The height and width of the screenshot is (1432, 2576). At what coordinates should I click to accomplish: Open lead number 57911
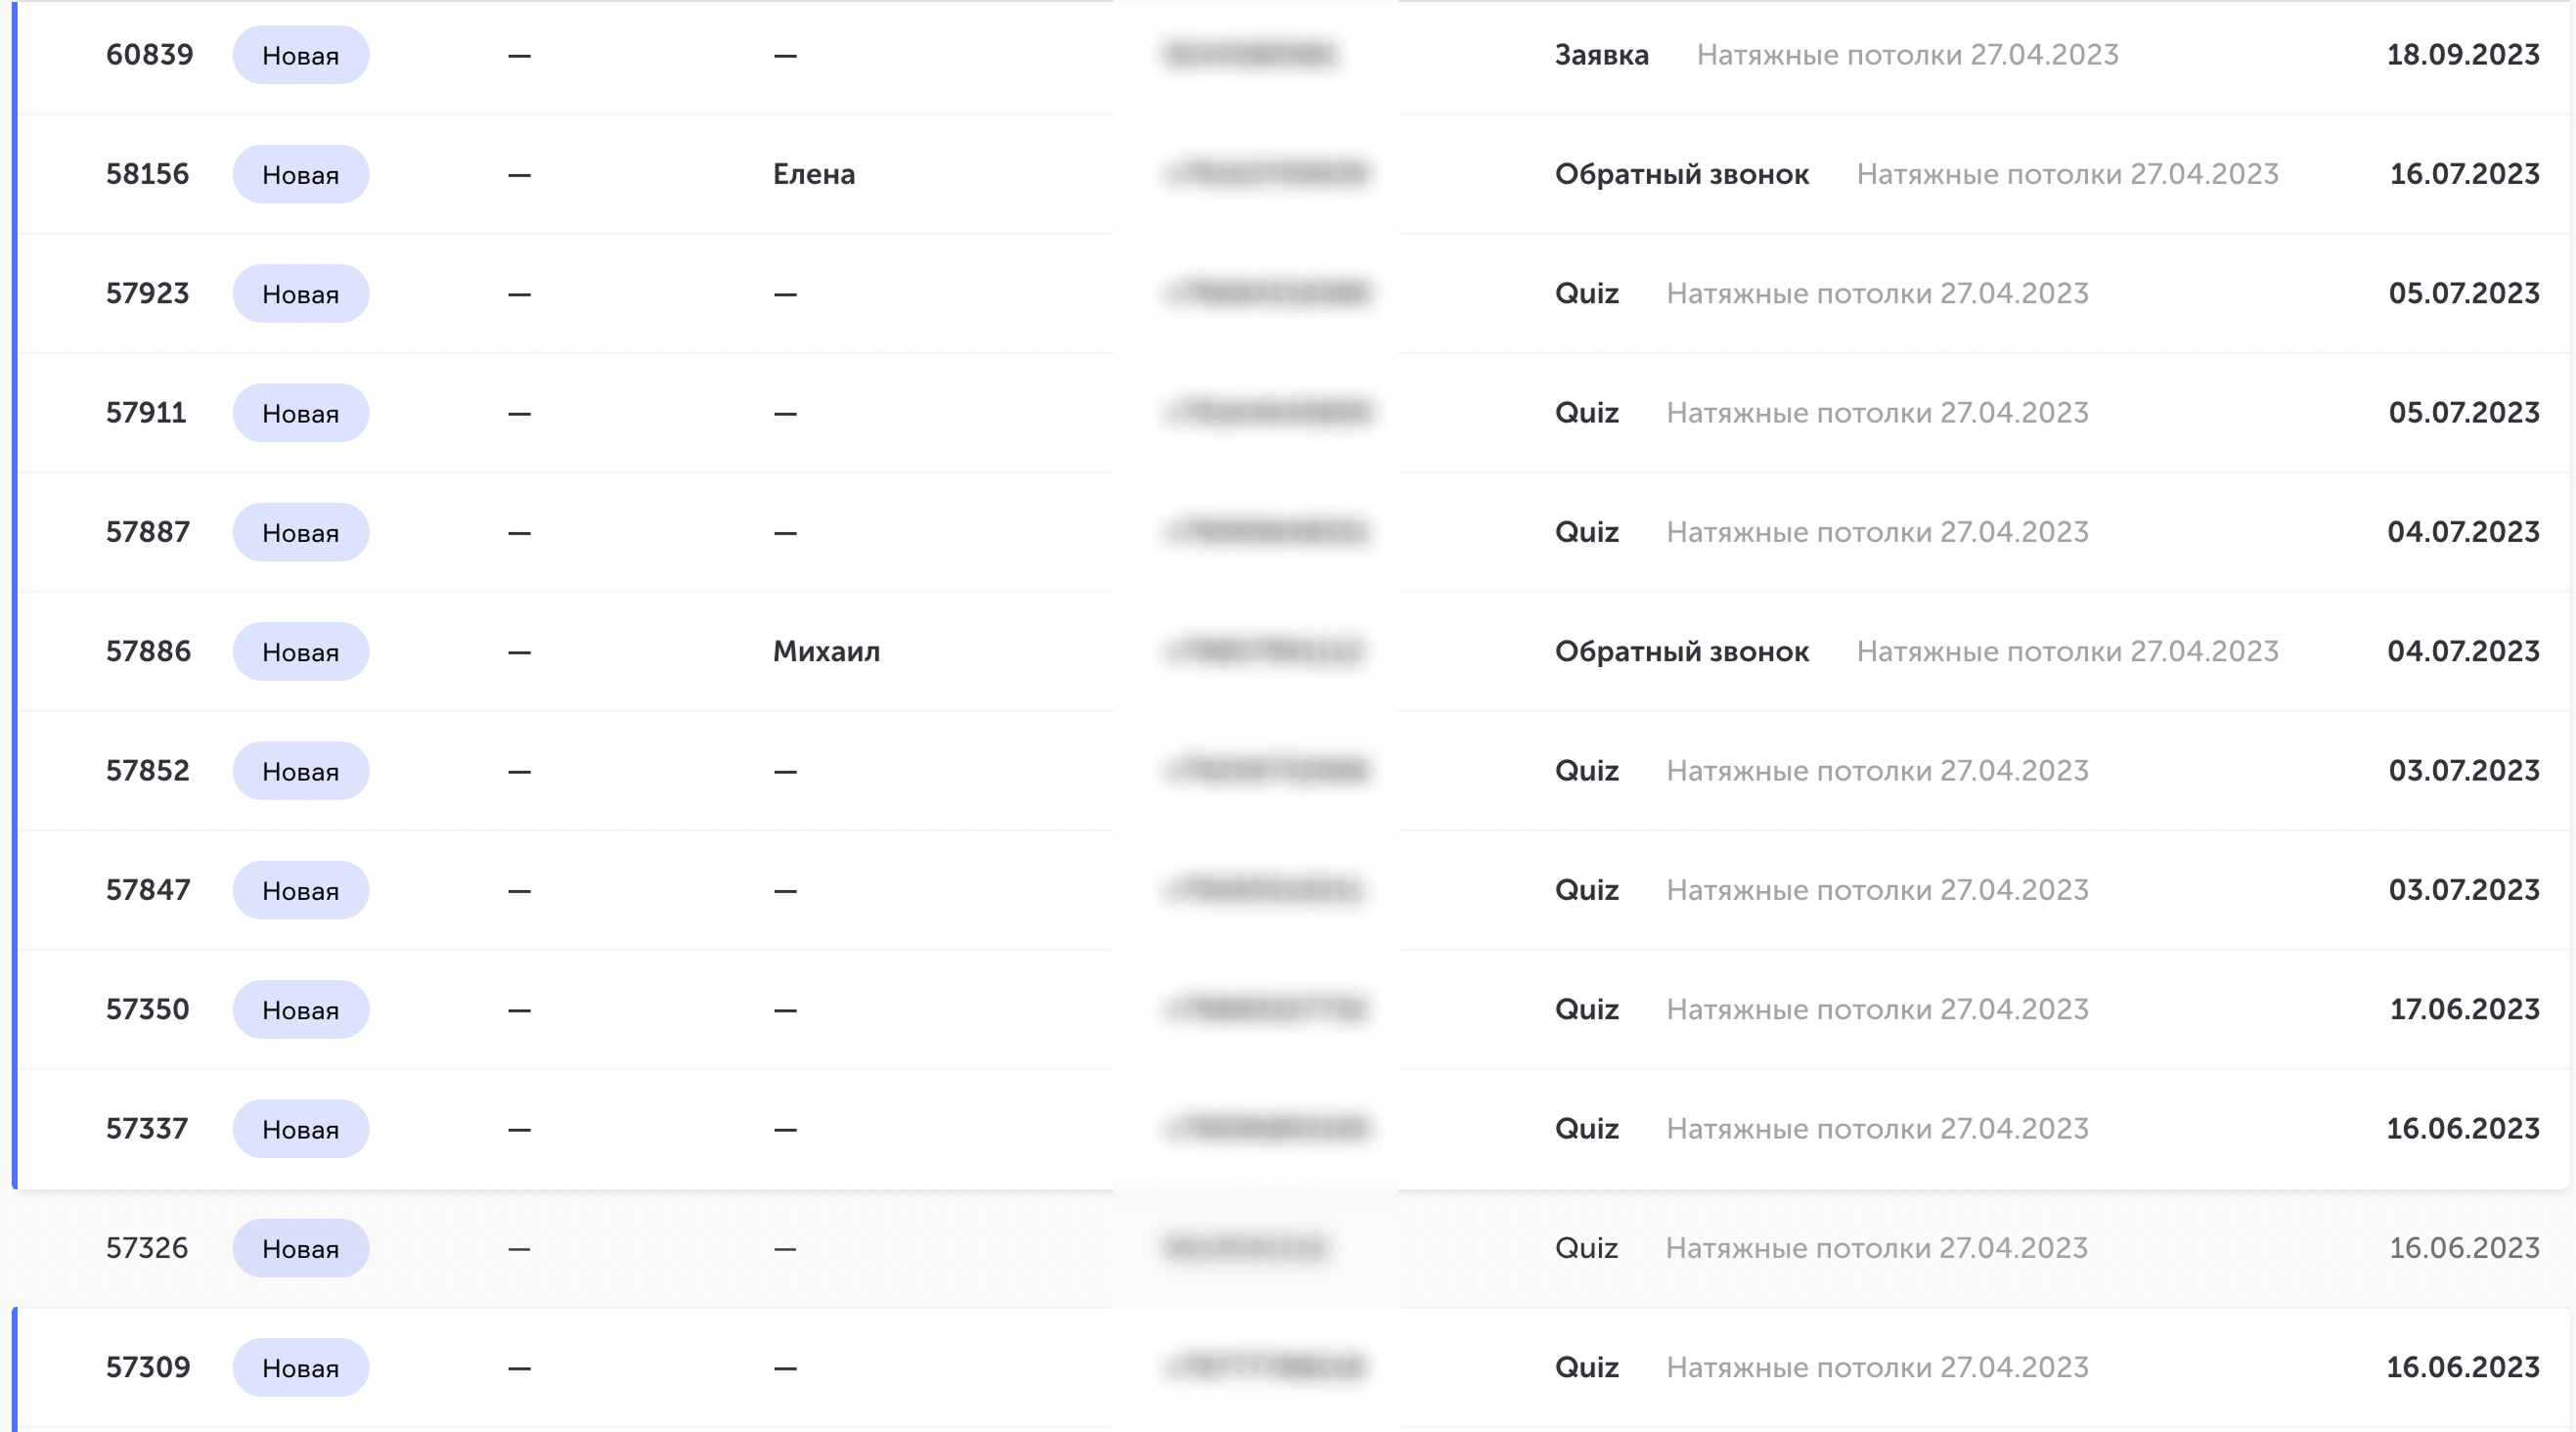point(146,413)
